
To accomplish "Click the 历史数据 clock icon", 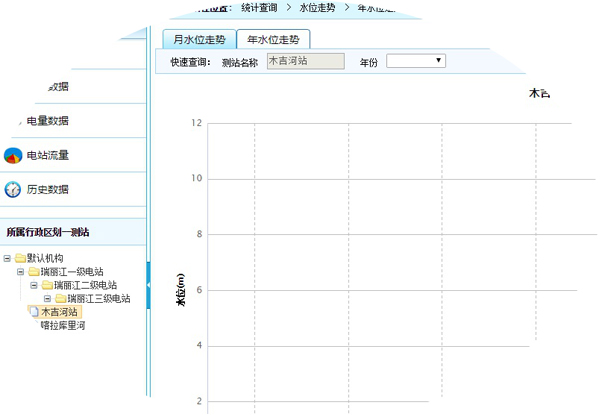I will tap(13, 189).
